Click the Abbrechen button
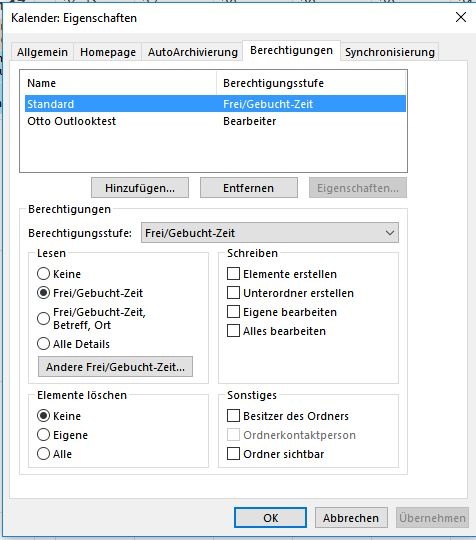Screen dimensions: 476x540 click(x=351, y=518)
